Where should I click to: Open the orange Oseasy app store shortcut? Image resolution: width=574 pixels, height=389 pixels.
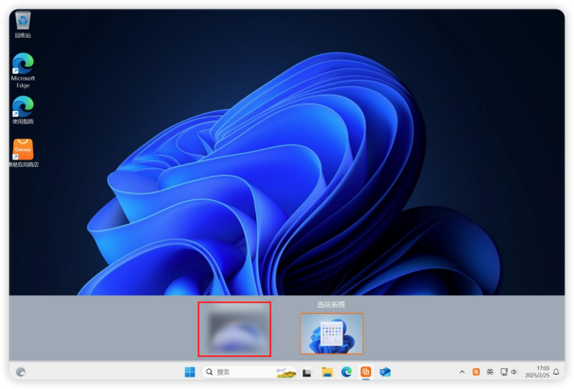coord(23,153)
